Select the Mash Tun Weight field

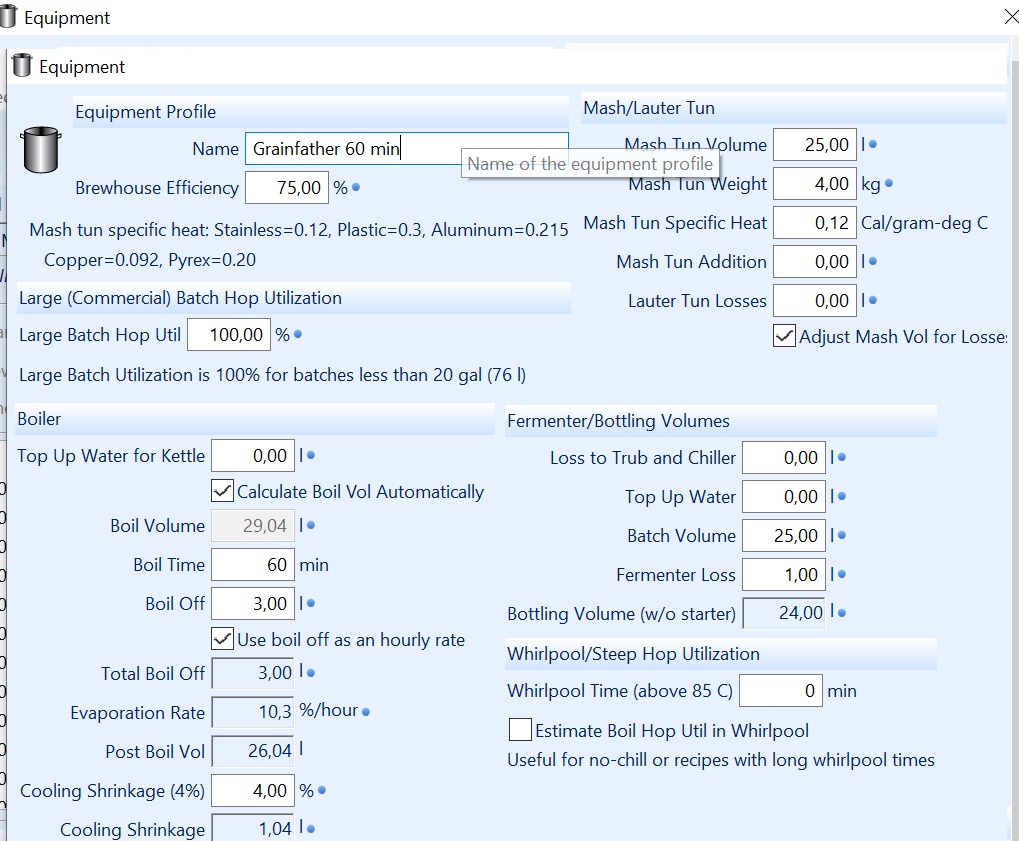(814, 184)
